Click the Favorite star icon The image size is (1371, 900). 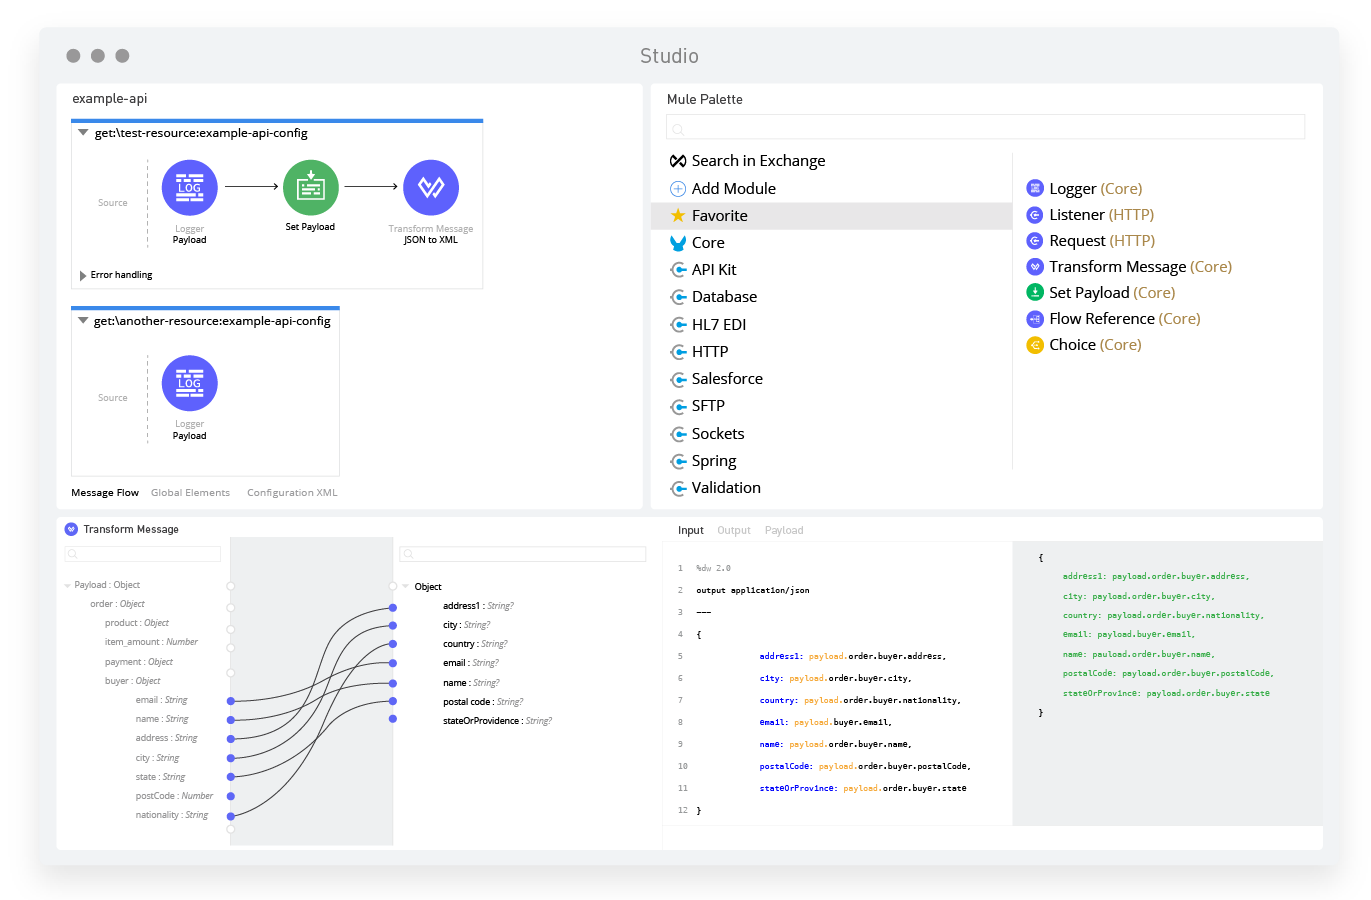point(678,215)
